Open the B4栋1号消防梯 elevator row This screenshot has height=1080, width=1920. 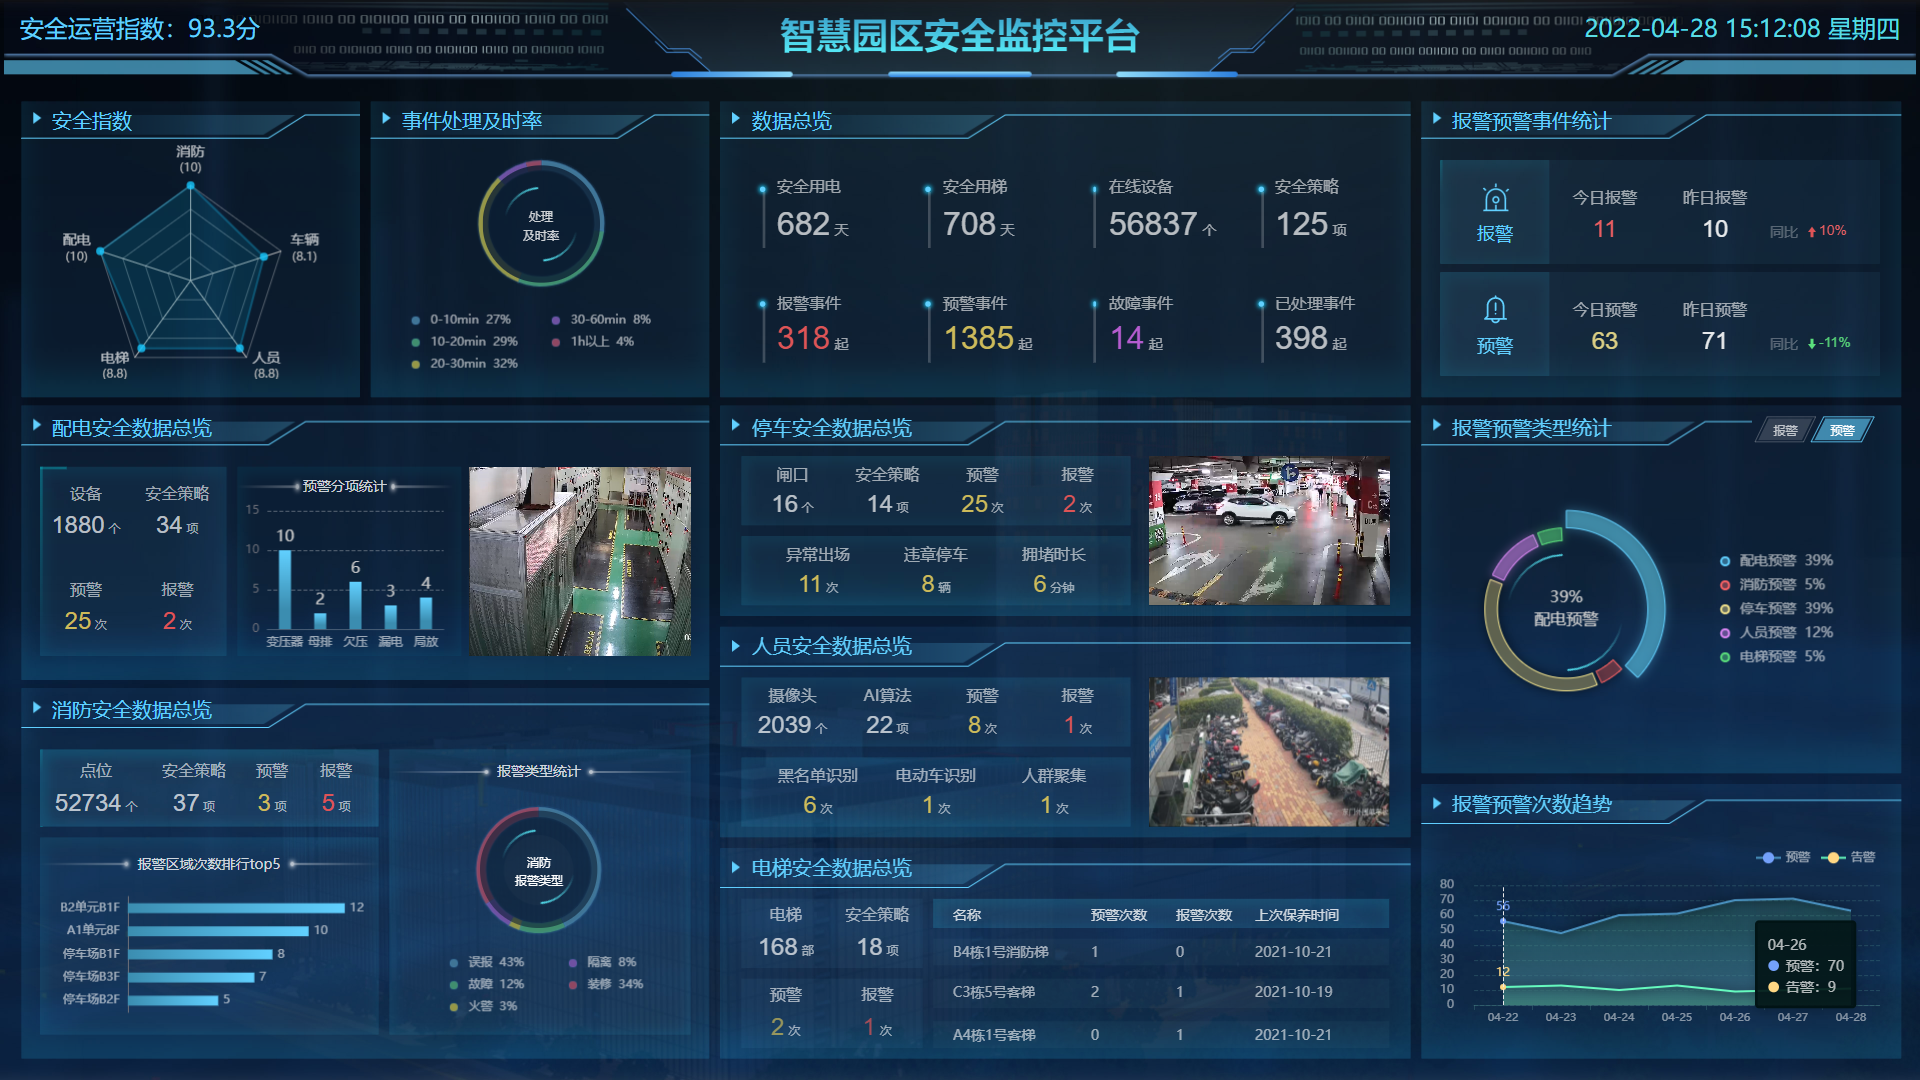pos(1000,952)
